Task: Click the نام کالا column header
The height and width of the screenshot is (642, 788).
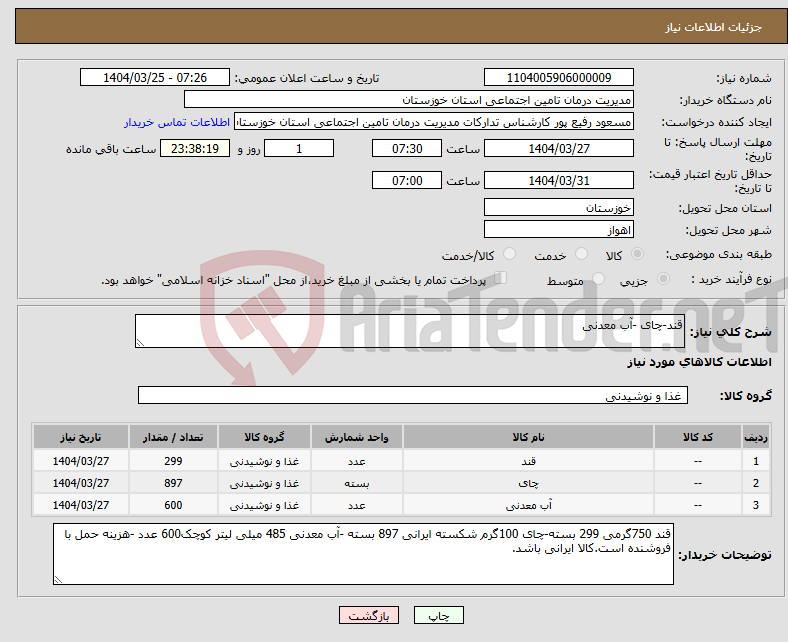Action: point(528,437)
